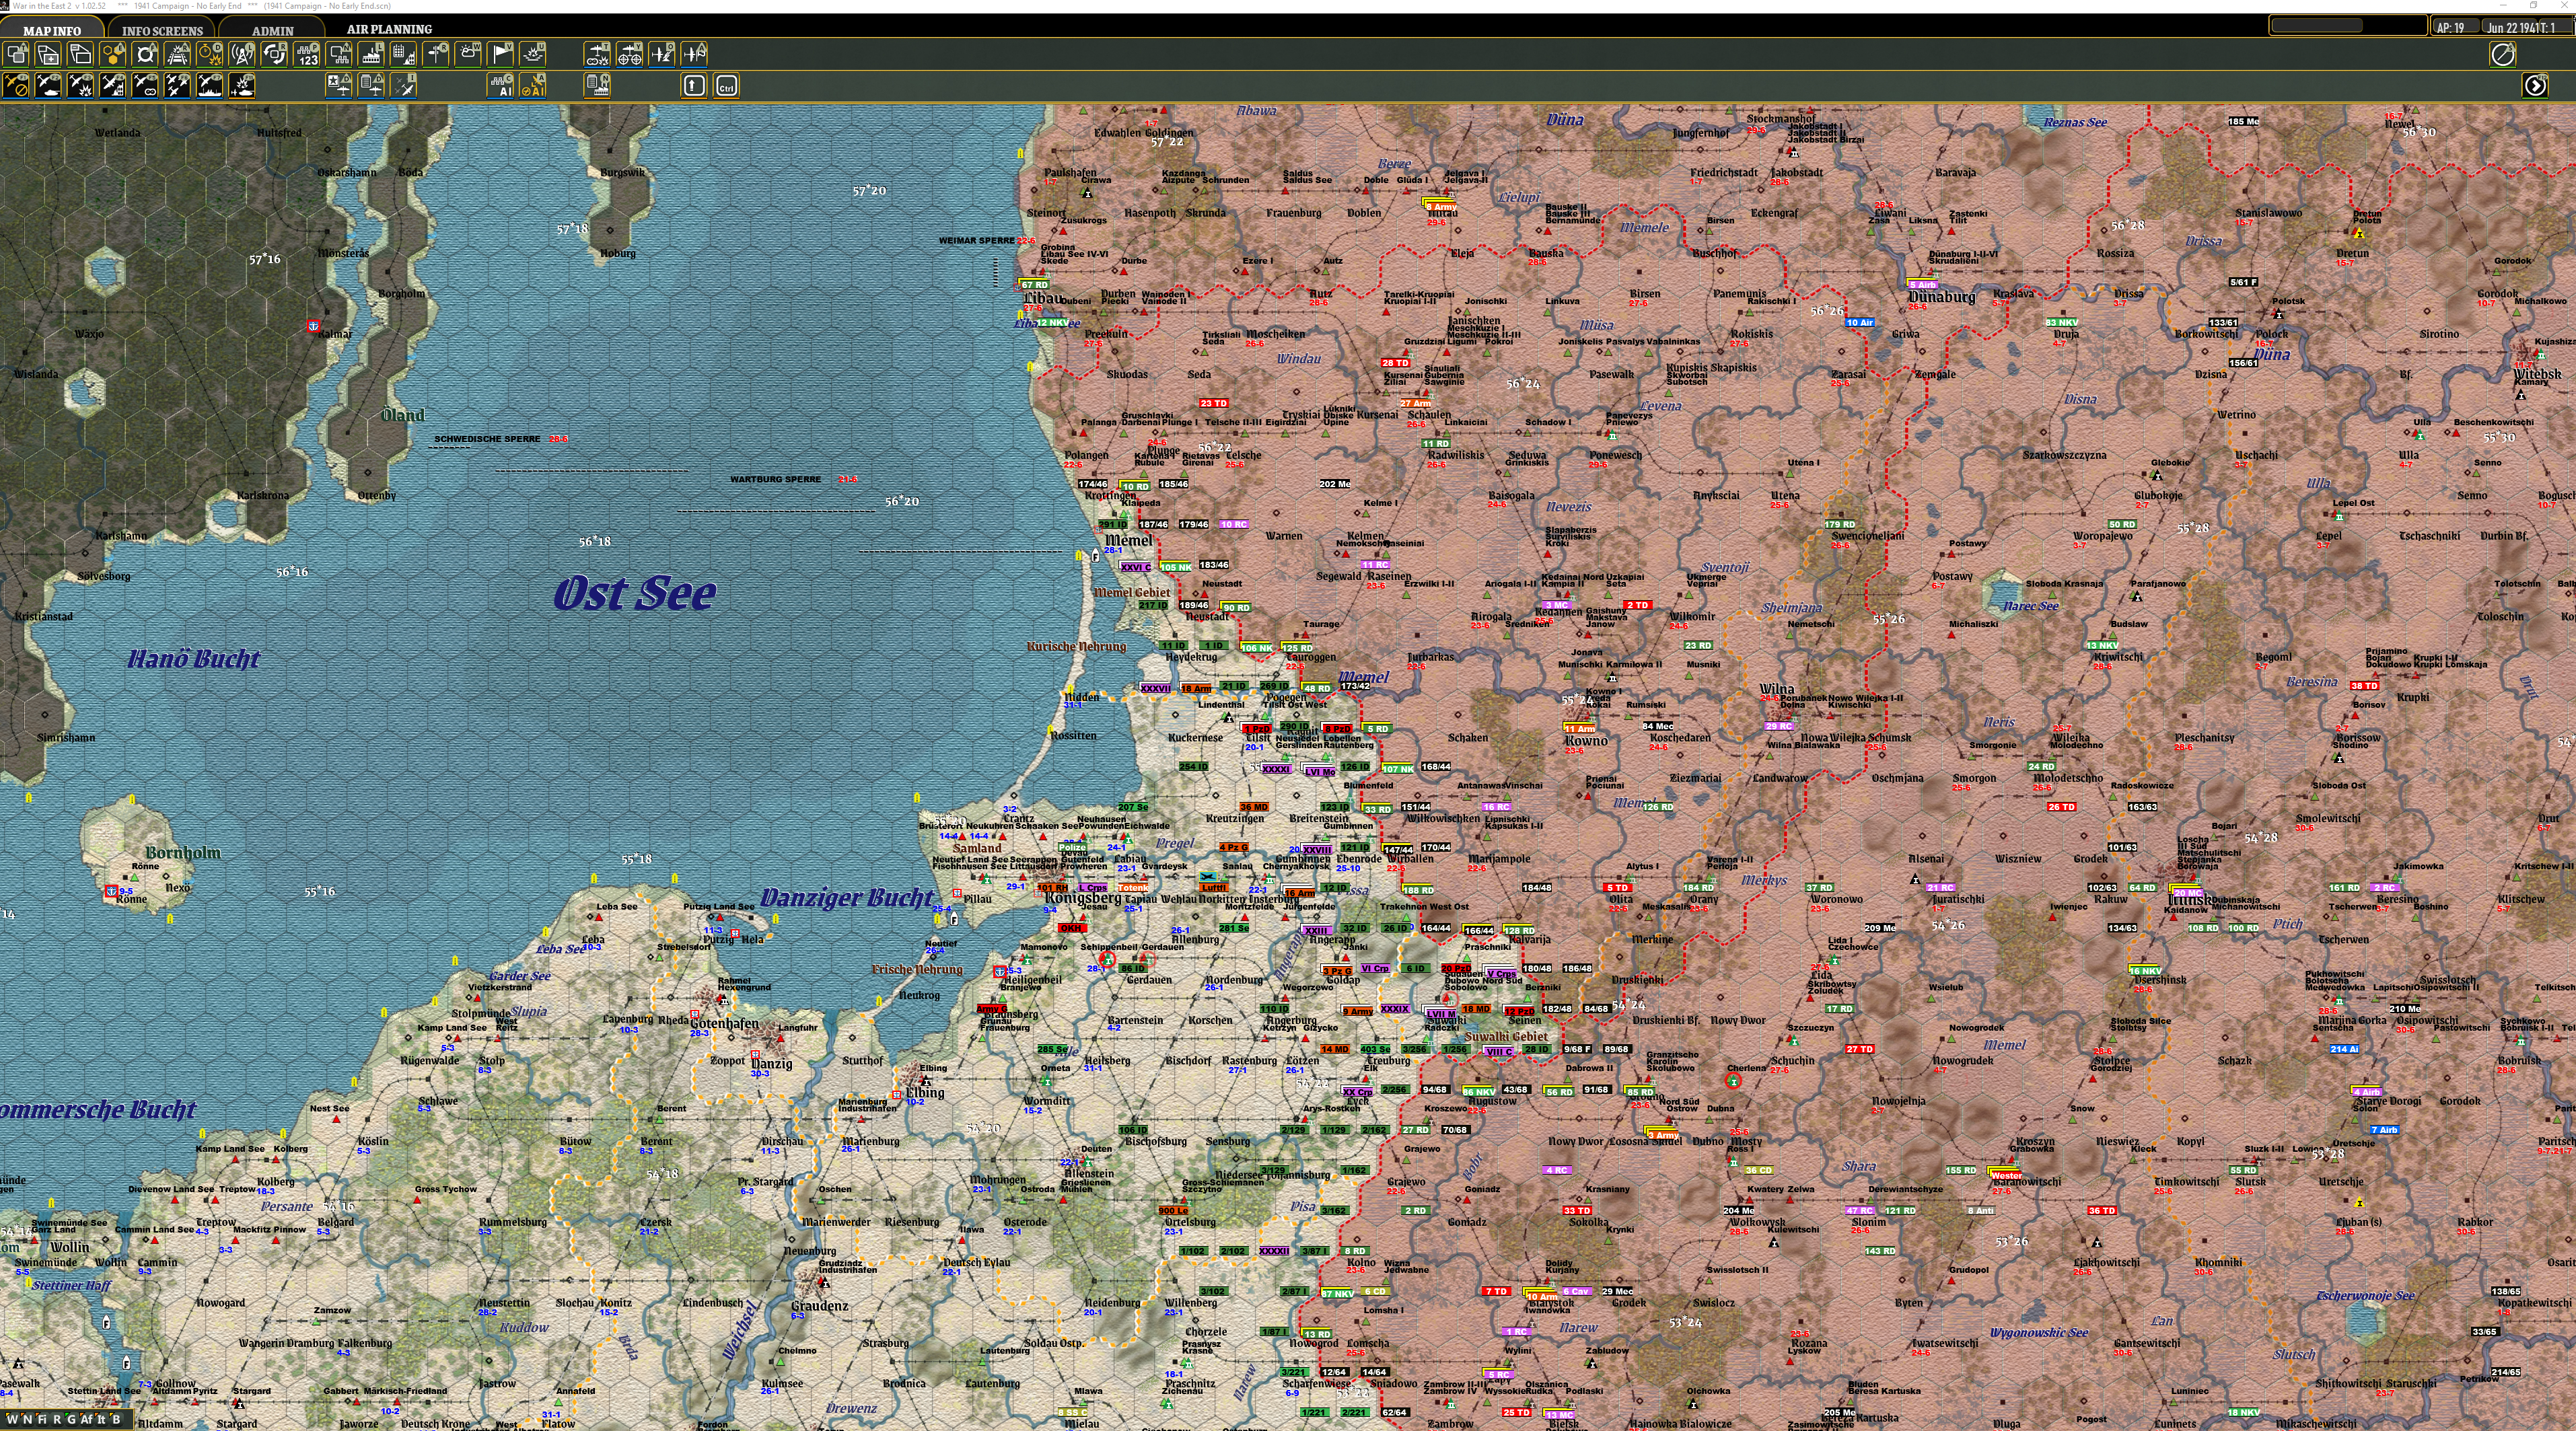The height and width of the screenshot is (1431, 2576).
Task: Click the circle slash icon (S)
Action: [2502, 54]
